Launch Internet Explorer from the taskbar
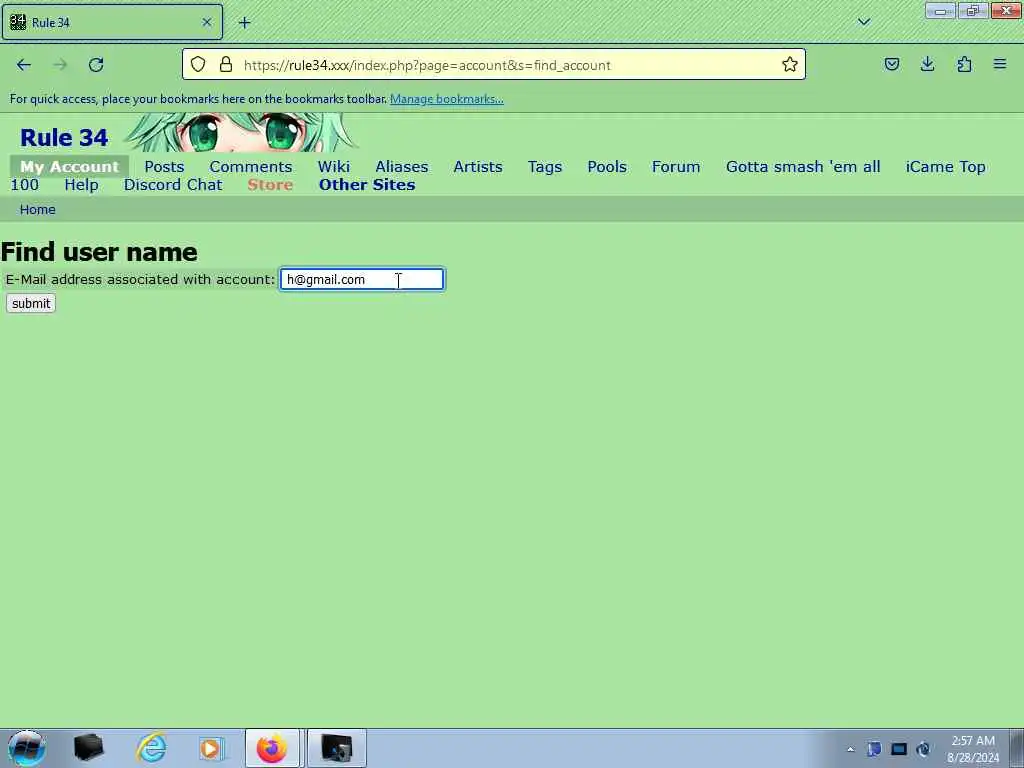The width and height of the screenshot is (1024, 768). point(152,748)
